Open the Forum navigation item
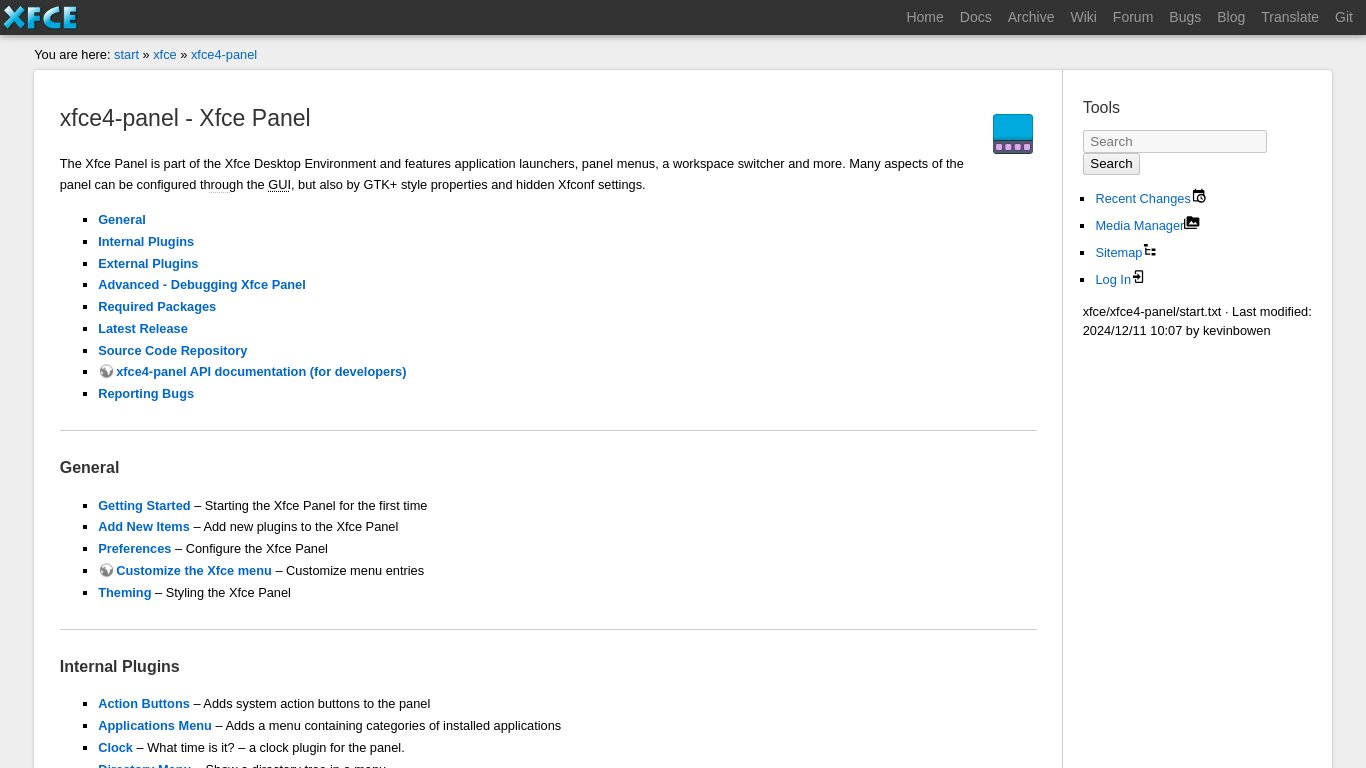Screen dimensions: 1366x768 point(1132,17)
